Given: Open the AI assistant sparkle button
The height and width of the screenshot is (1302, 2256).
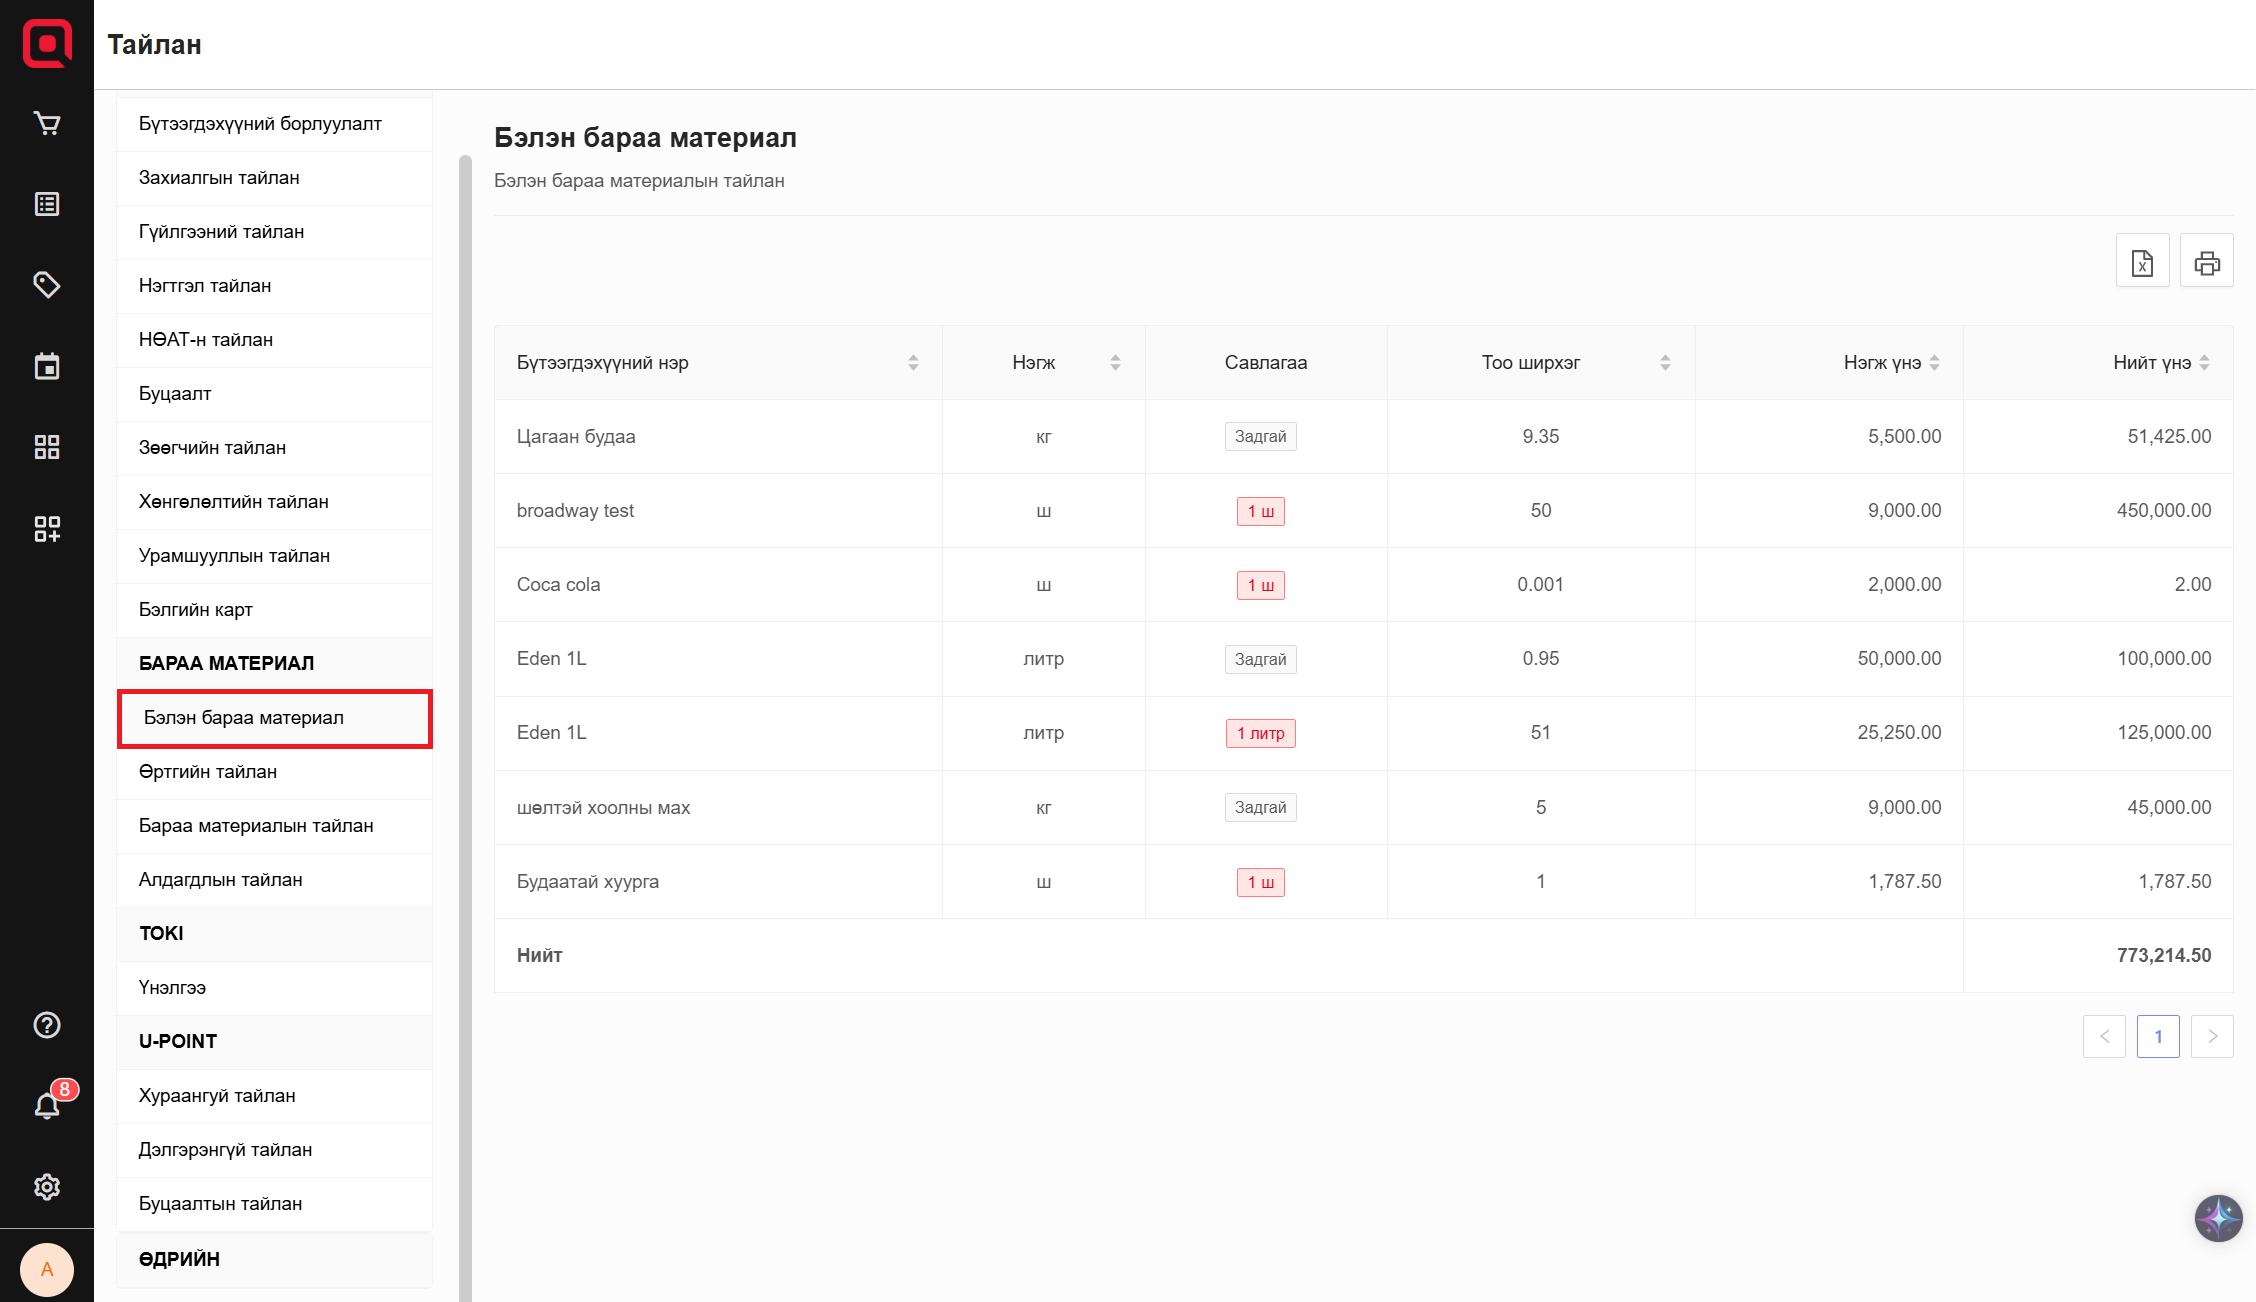Looking at the screenshot, I should click(2218, 1218).
